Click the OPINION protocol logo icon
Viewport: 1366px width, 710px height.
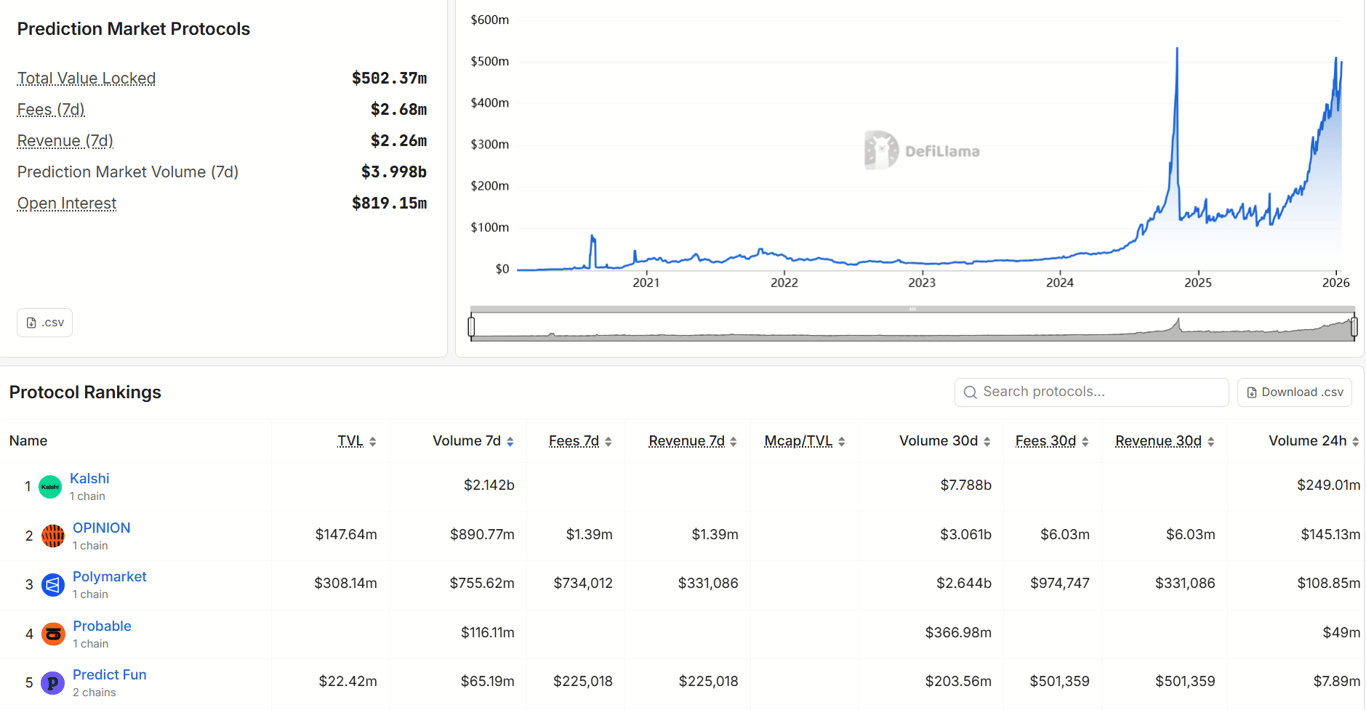pyautogui.click(x=53, y=535)
